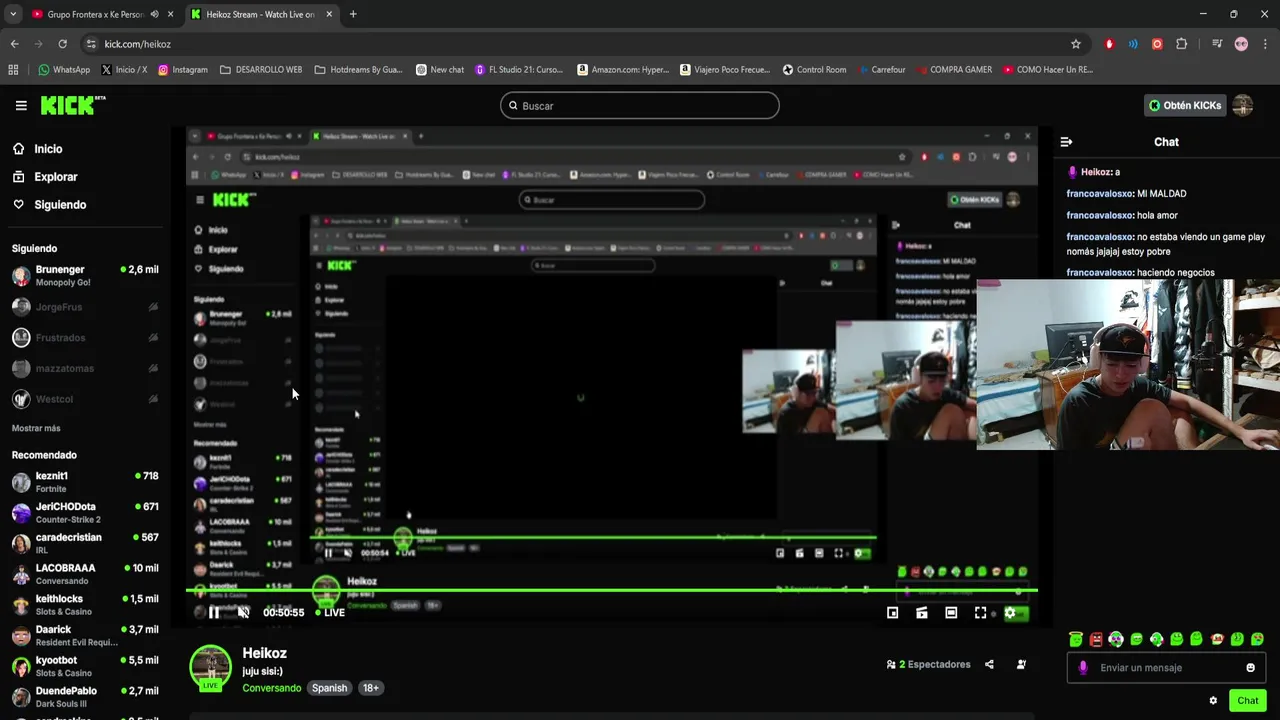Viewport: 1280px width, 720px height.
Task: Open the Hotdreams bookmark folder
Action: [x=359, y=70]
